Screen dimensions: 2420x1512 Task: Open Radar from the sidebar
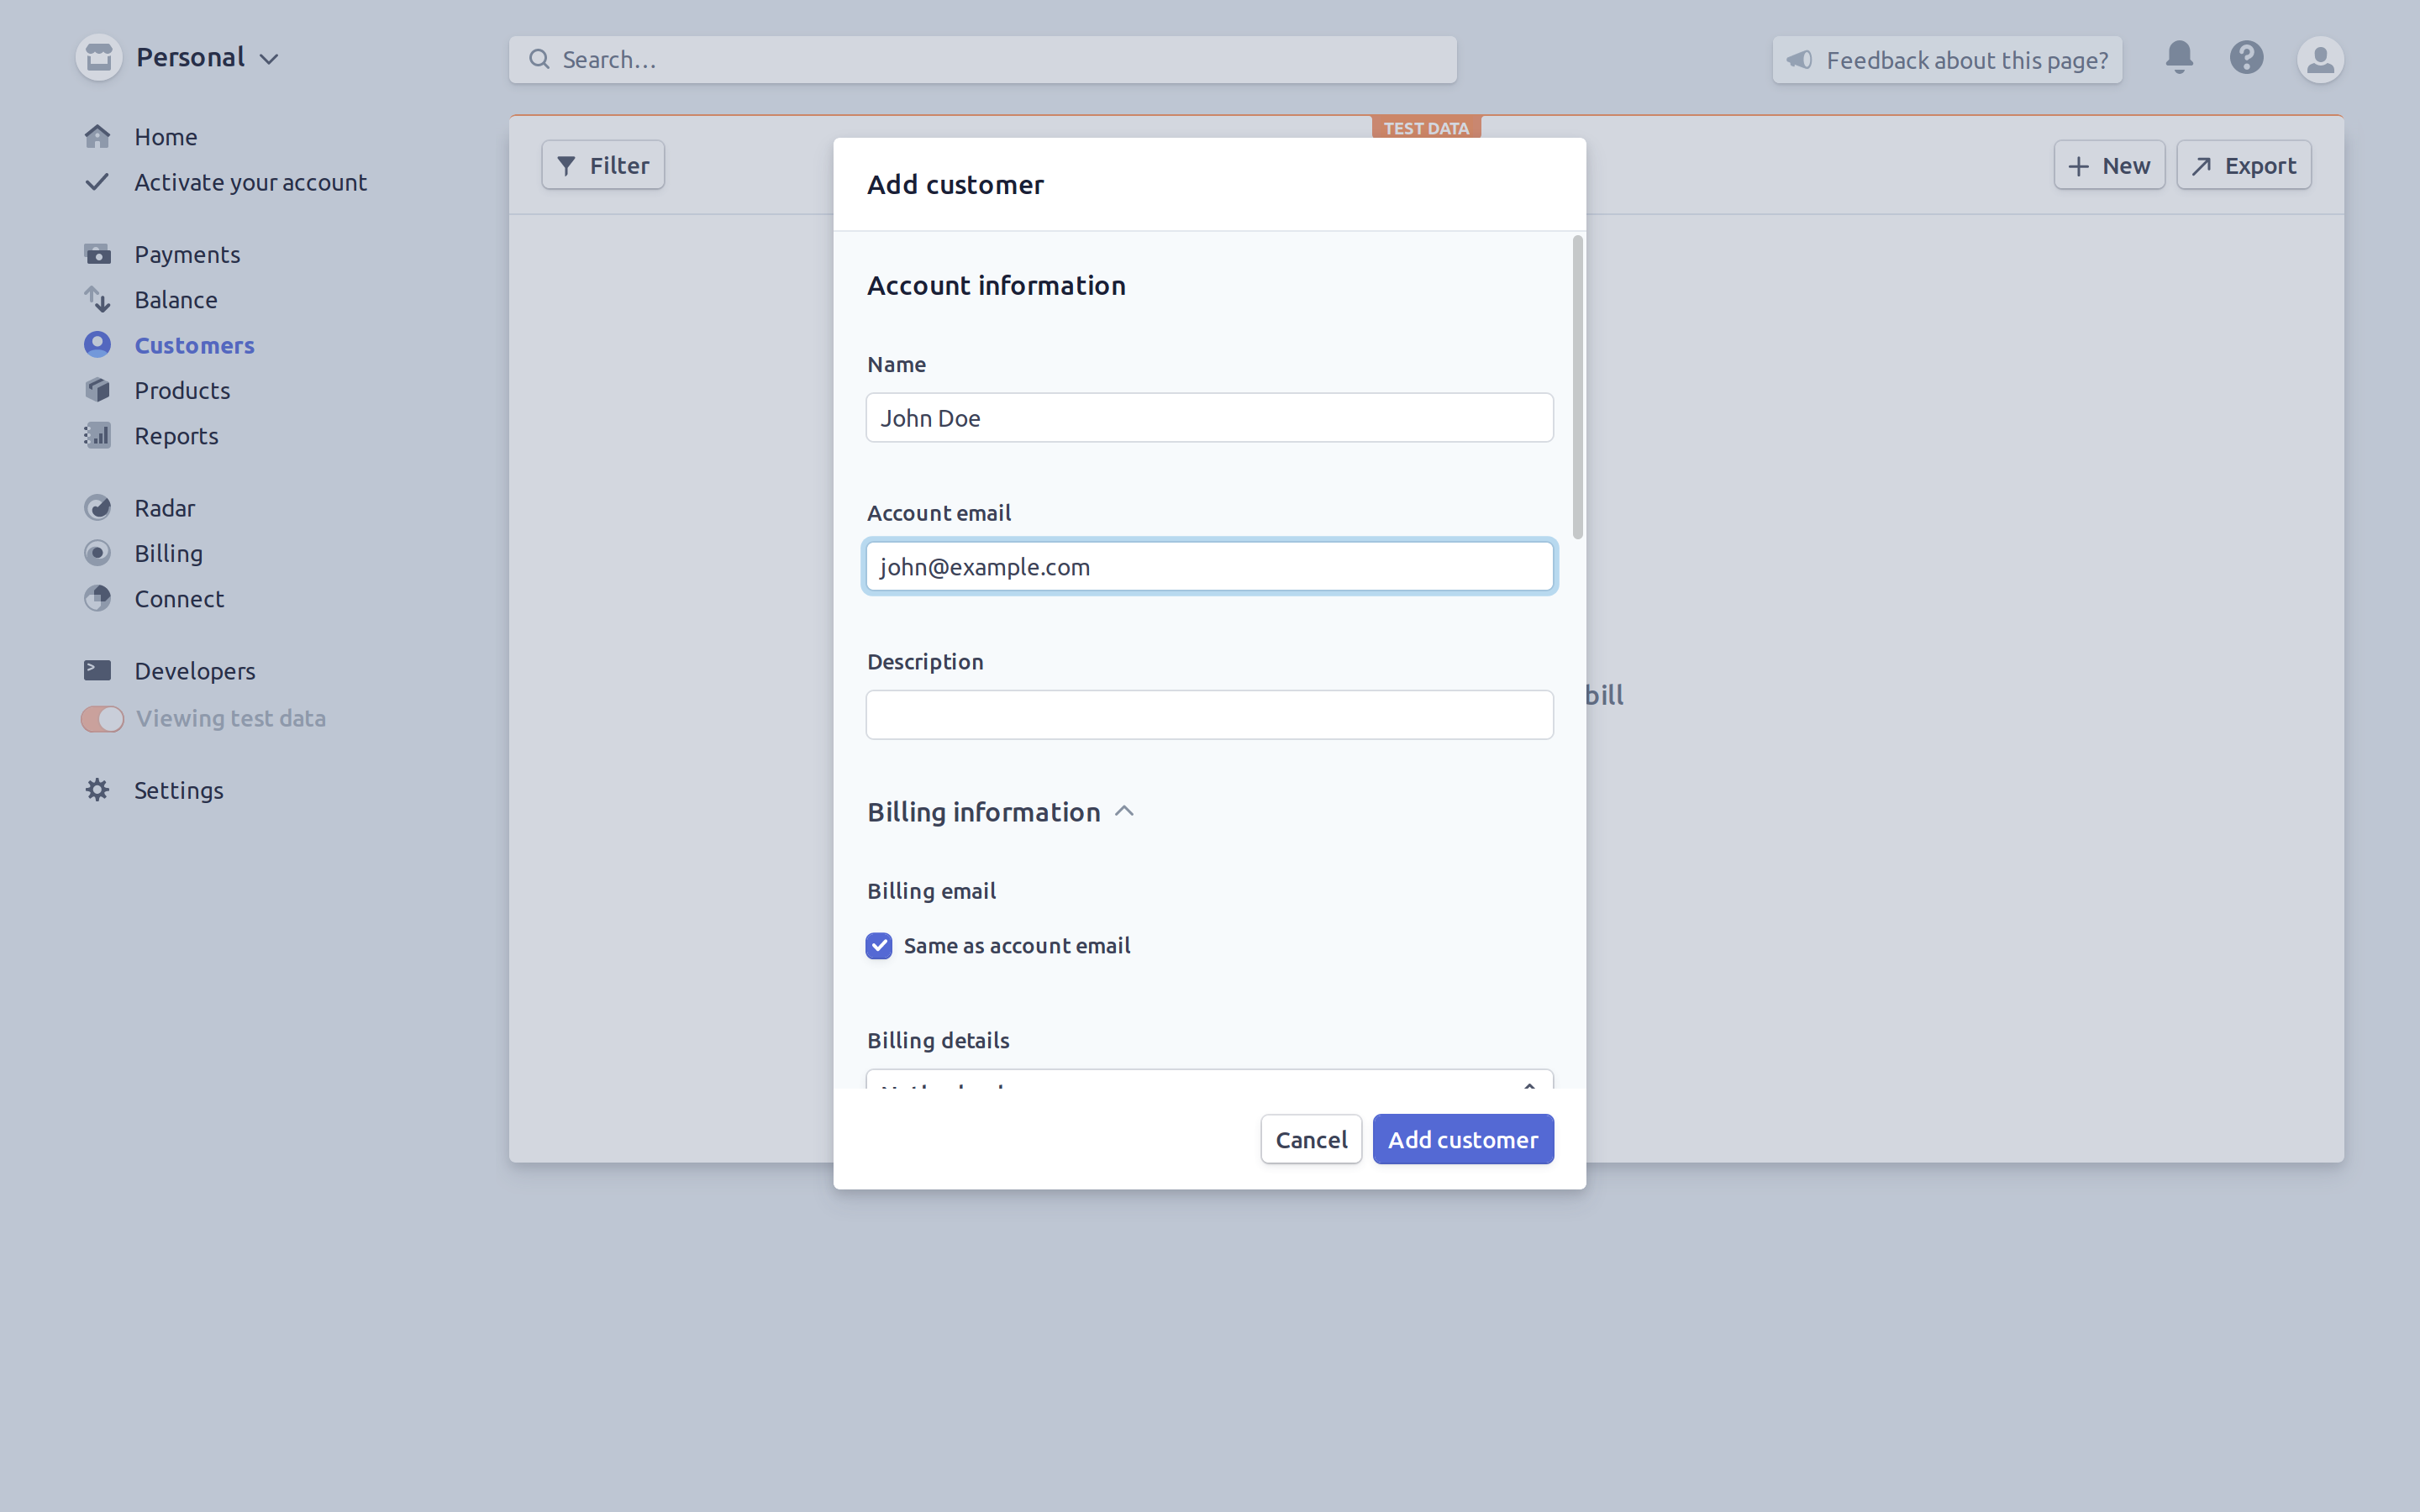click(164, 507)
